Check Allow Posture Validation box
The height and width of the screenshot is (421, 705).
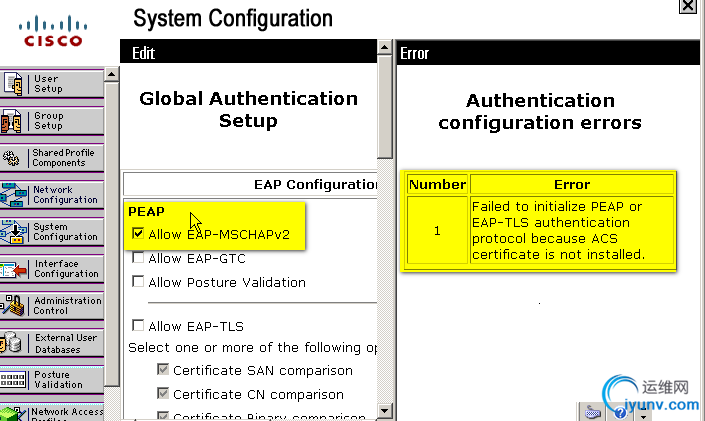tap(138, 282)
